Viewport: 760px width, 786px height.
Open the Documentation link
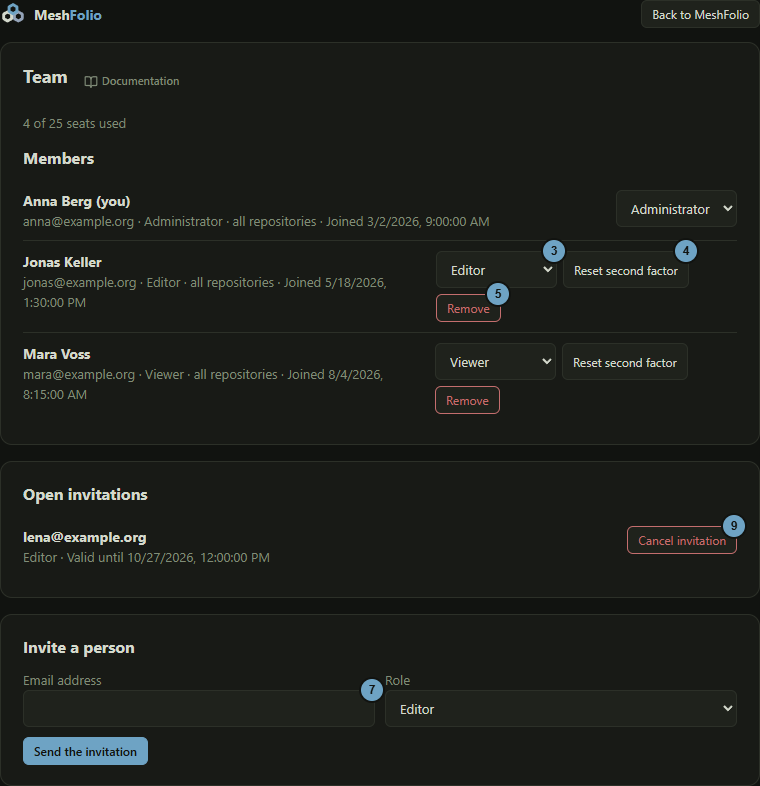[132, 81]
